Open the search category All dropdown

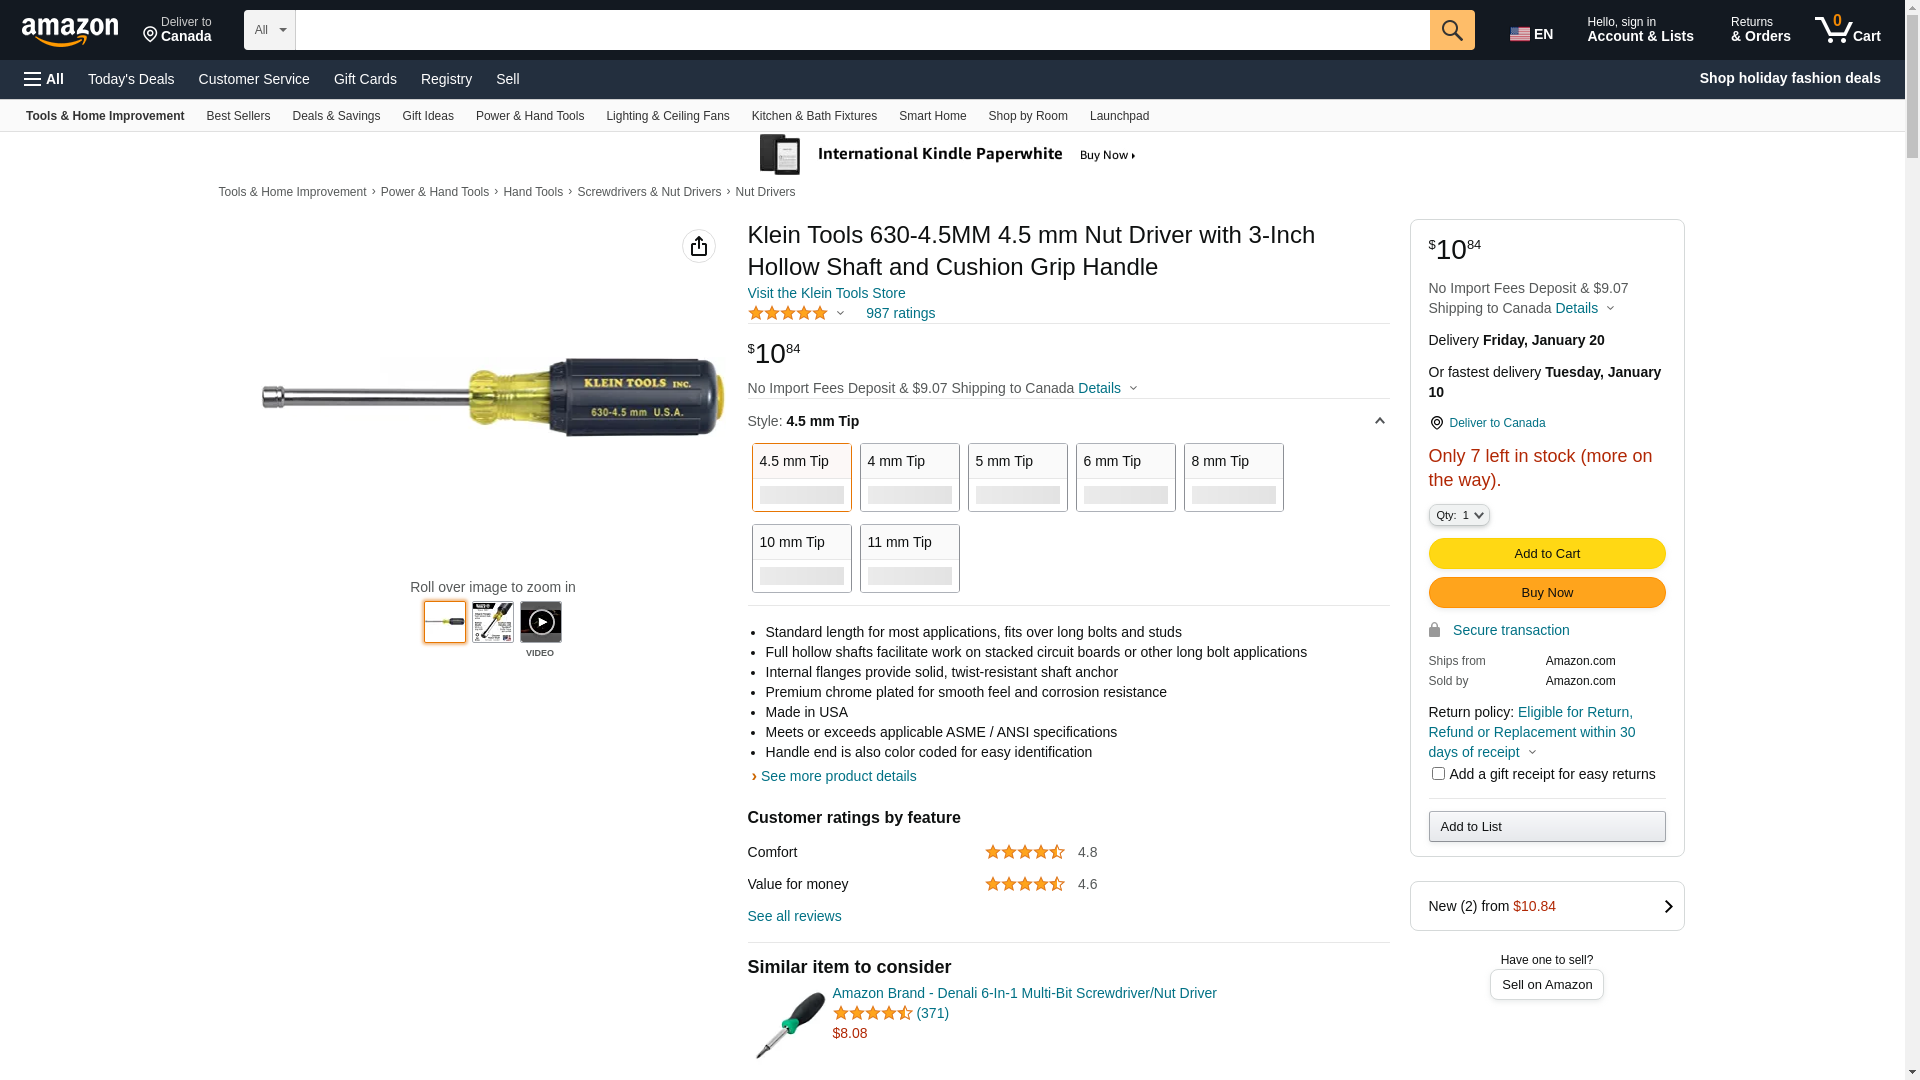[x=269, y=30]
